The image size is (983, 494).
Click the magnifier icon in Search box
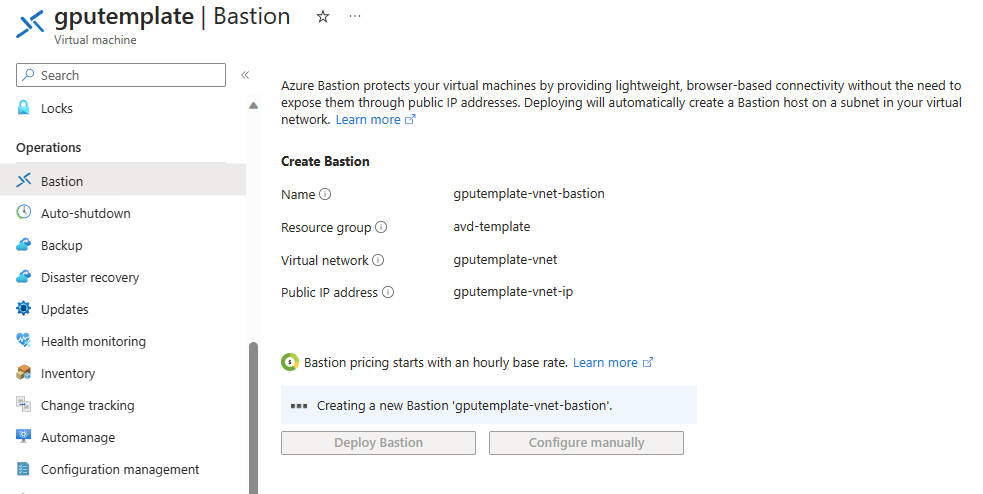pos(28,75)
